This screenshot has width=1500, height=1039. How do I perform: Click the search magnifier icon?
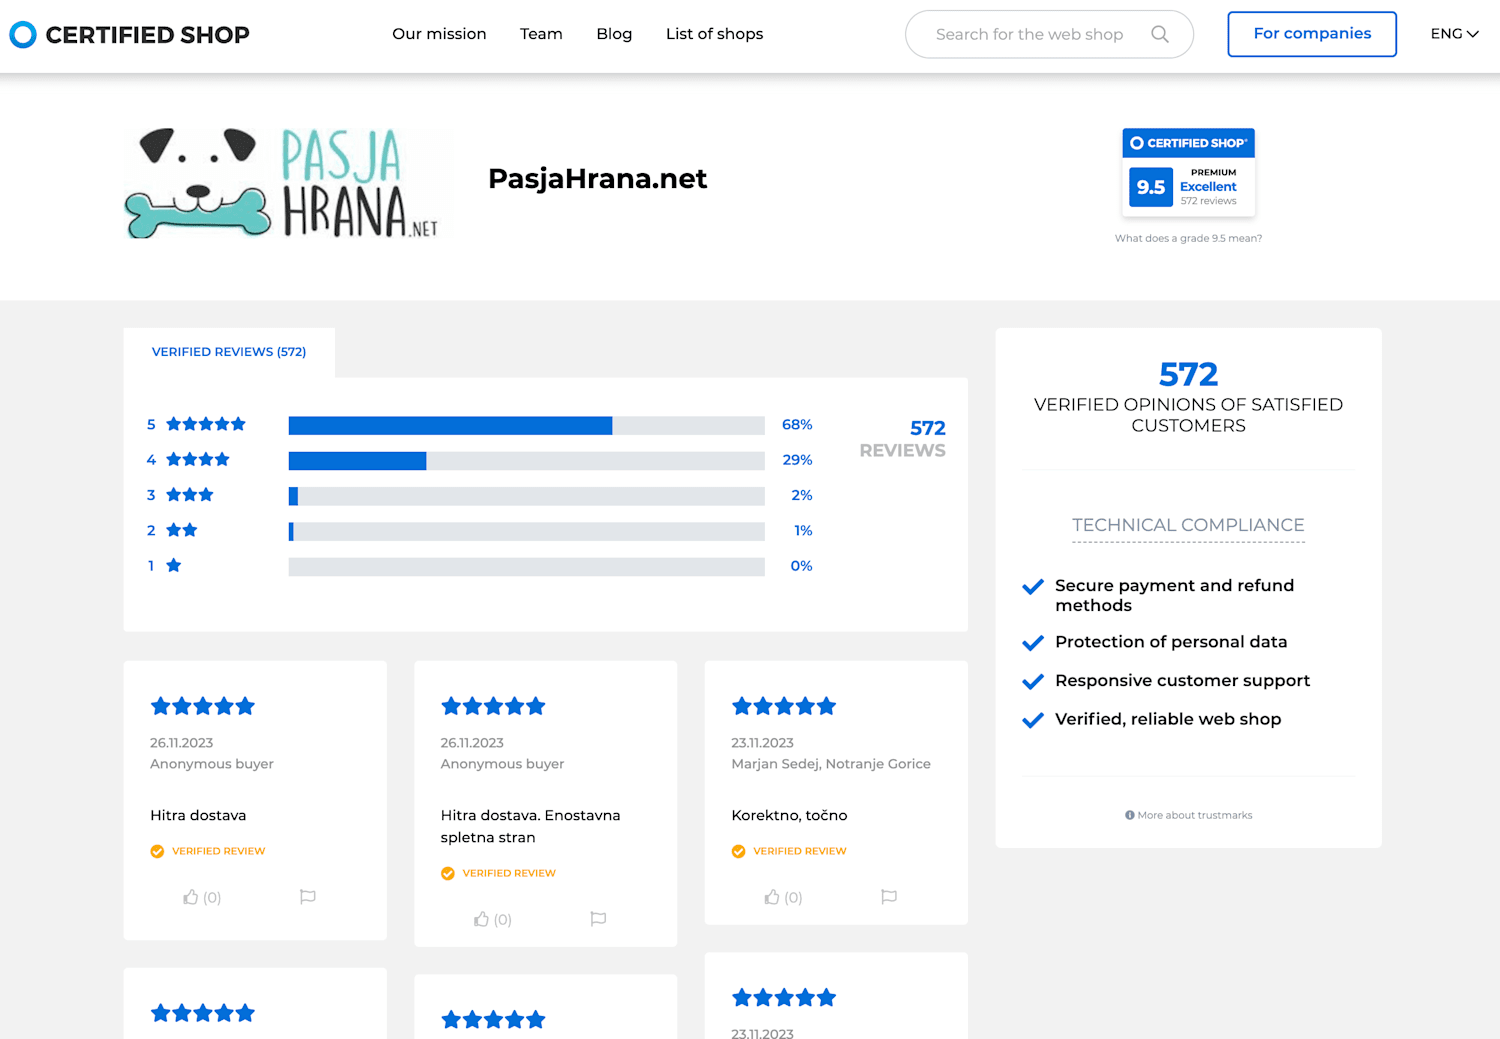pos(1160,34)
